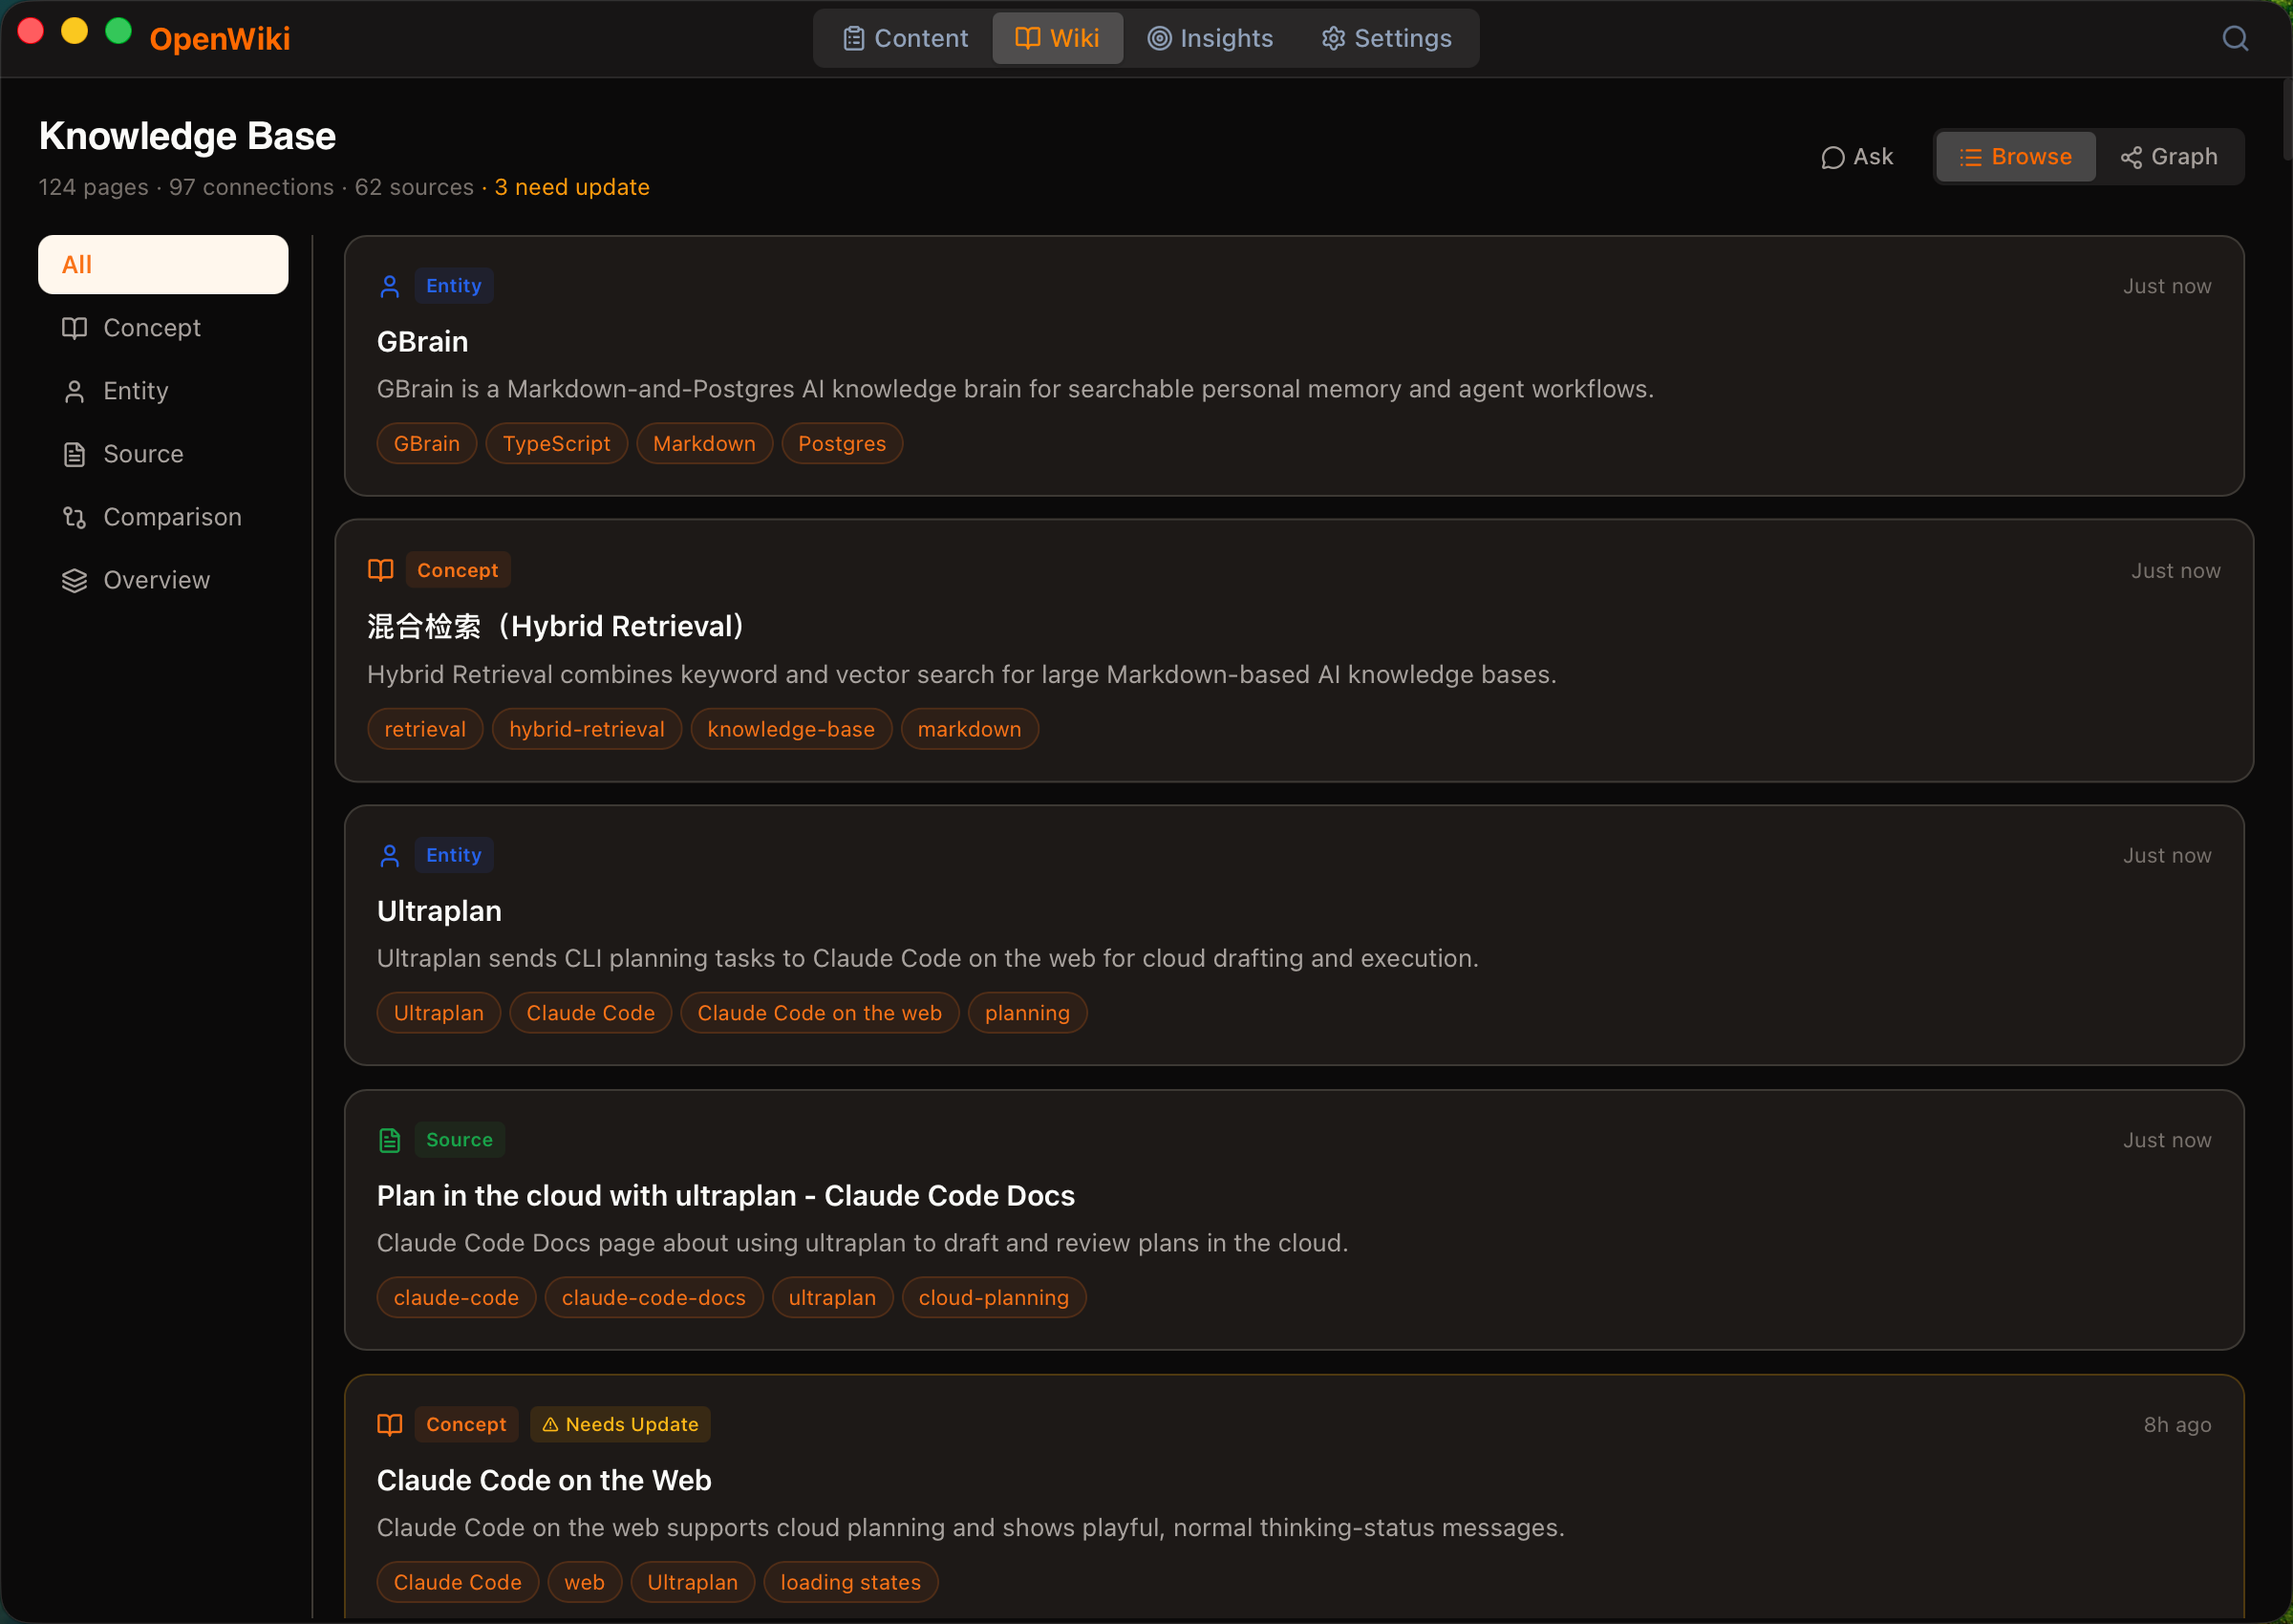The height and width of the screenshot is (1624, 2293).
Task: Click the claude-code-docs tag
Action: (x=654, y=1298)
